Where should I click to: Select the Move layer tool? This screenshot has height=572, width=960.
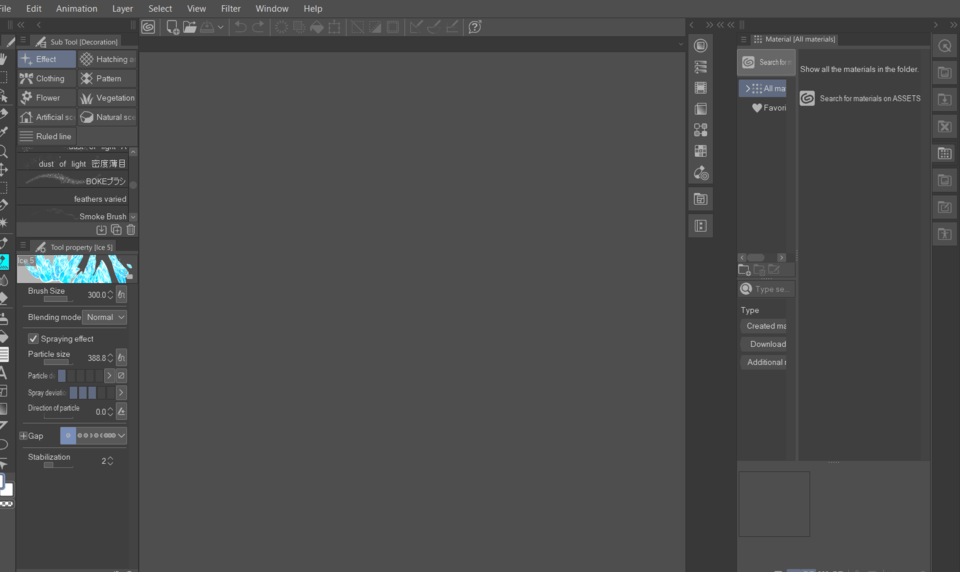pos(4,170)
